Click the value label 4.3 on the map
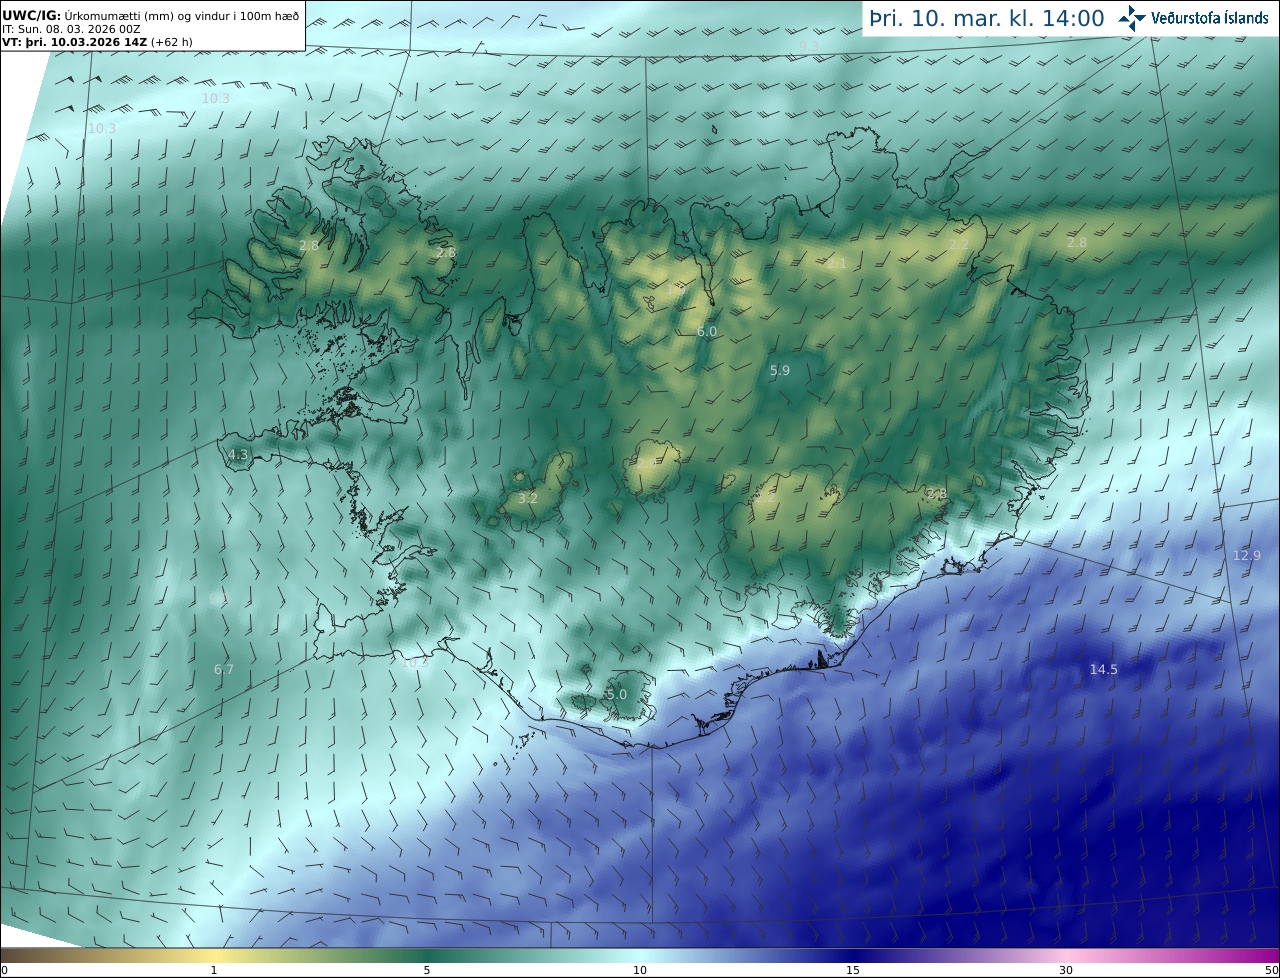The width and height of the screenshot is (1280, 978). point(238,454)
